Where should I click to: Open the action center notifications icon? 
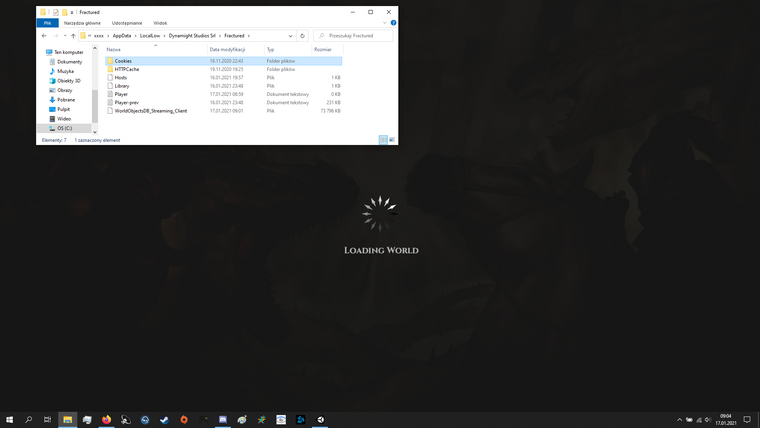pos(747,420)
